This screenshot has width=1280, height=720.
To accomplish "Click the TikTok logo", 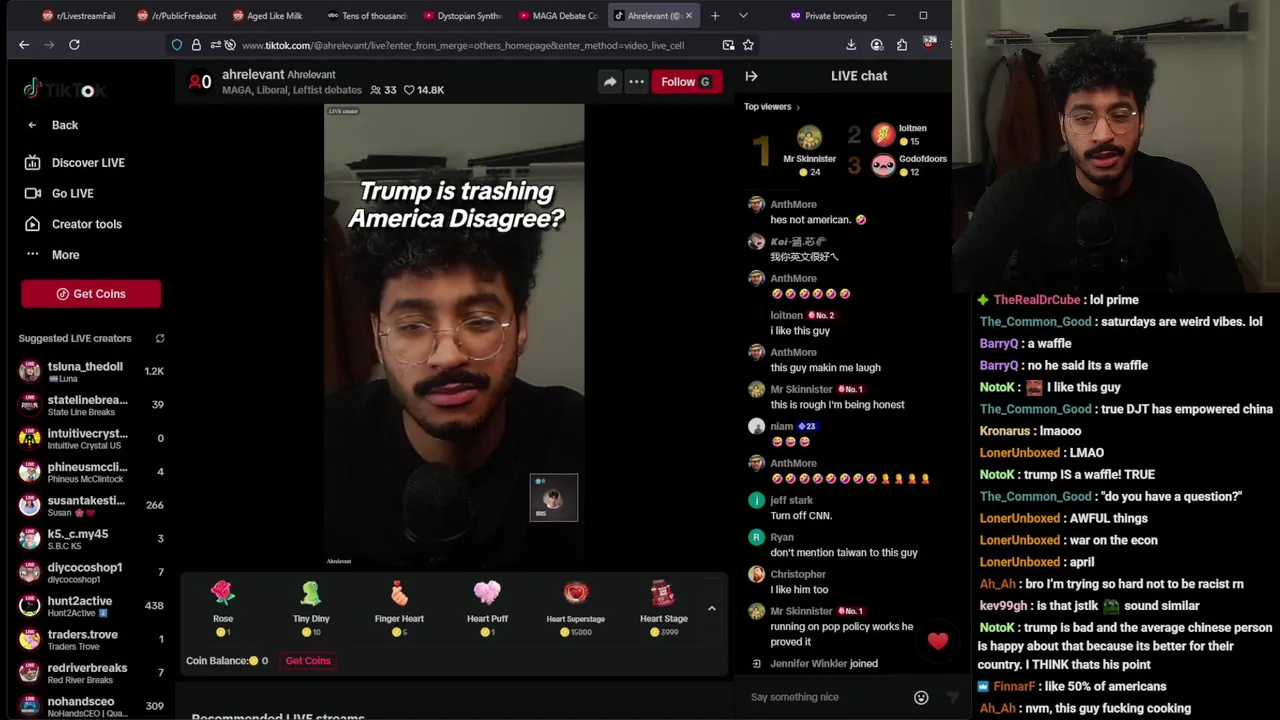I will pos(65,90).
